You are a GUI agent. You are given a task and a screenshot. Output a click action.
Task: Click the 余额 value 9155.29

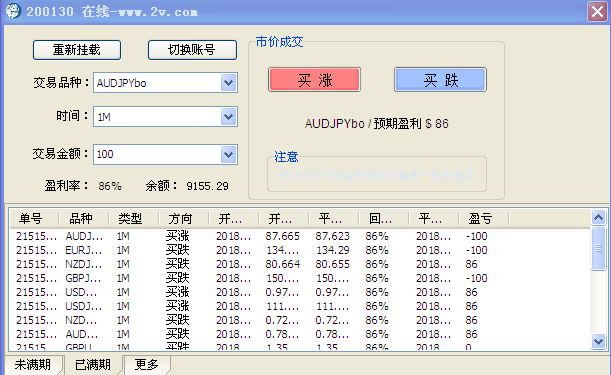pos(207,186)
